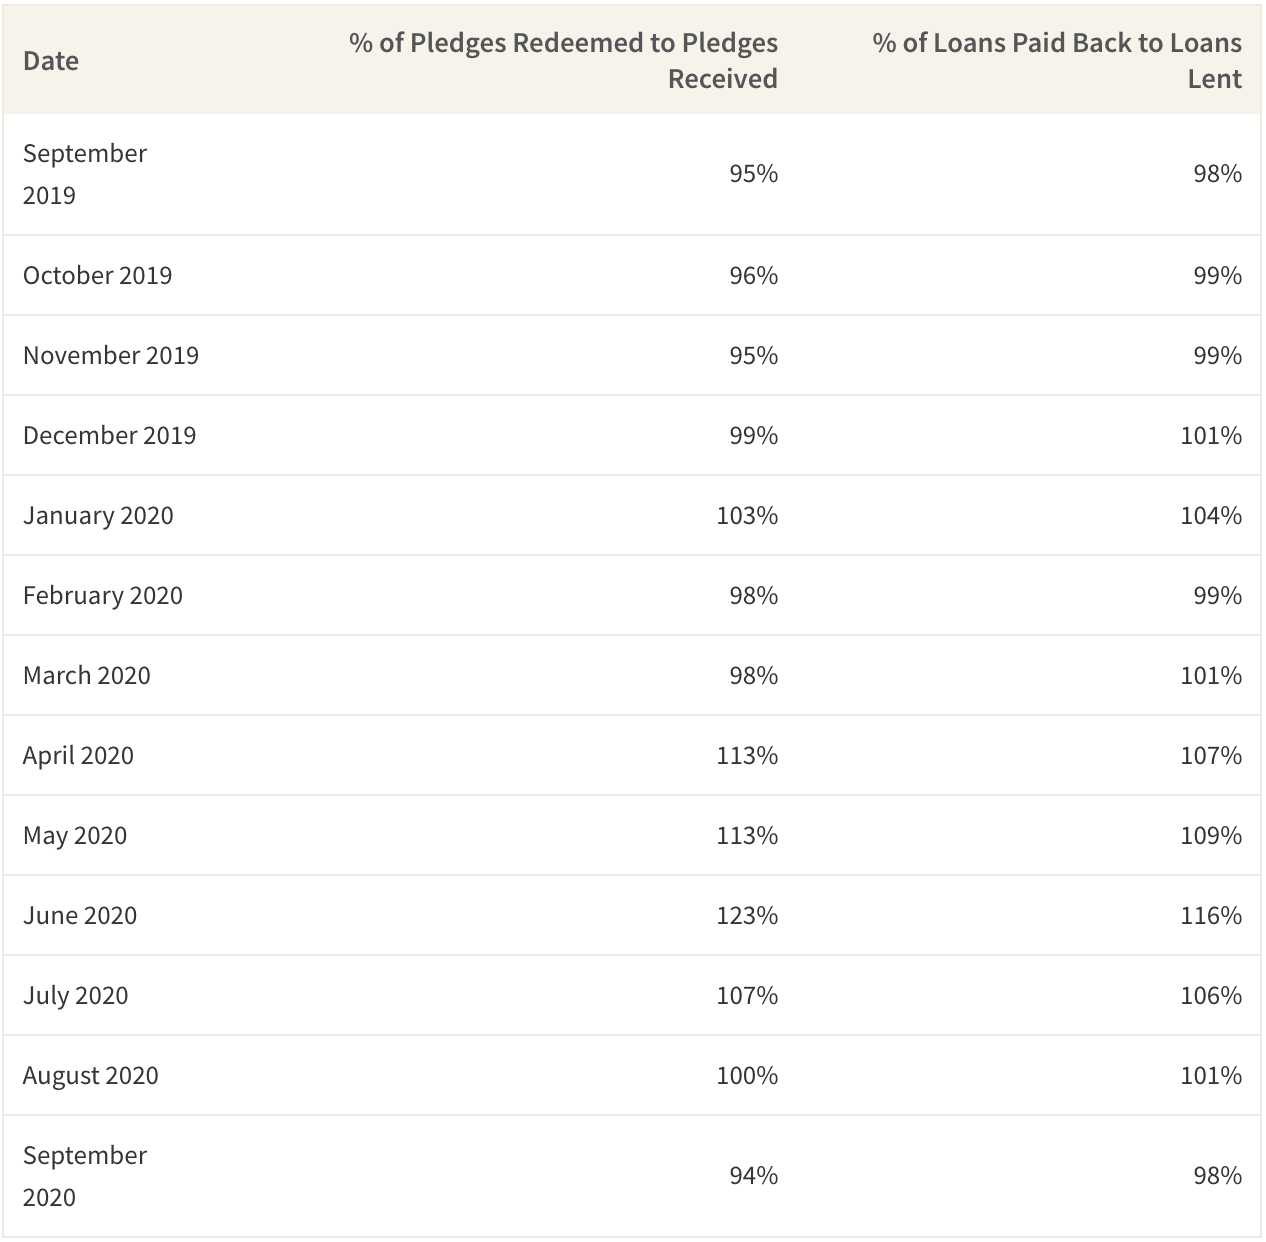1266x1242 pixels.
Task: Click December 2019 loans value 101%
Action: [1210, 435]
